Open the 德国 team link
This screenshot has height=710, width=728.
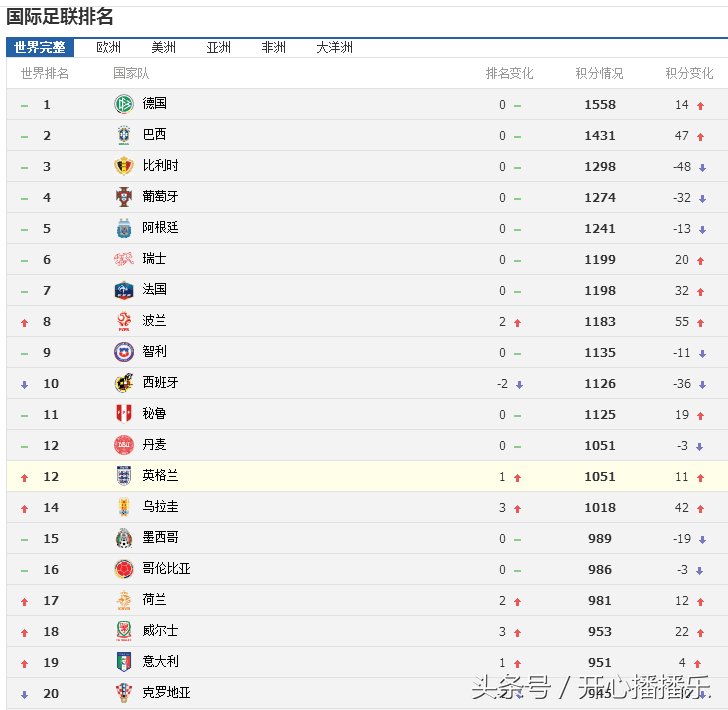[x=155, y=103]
